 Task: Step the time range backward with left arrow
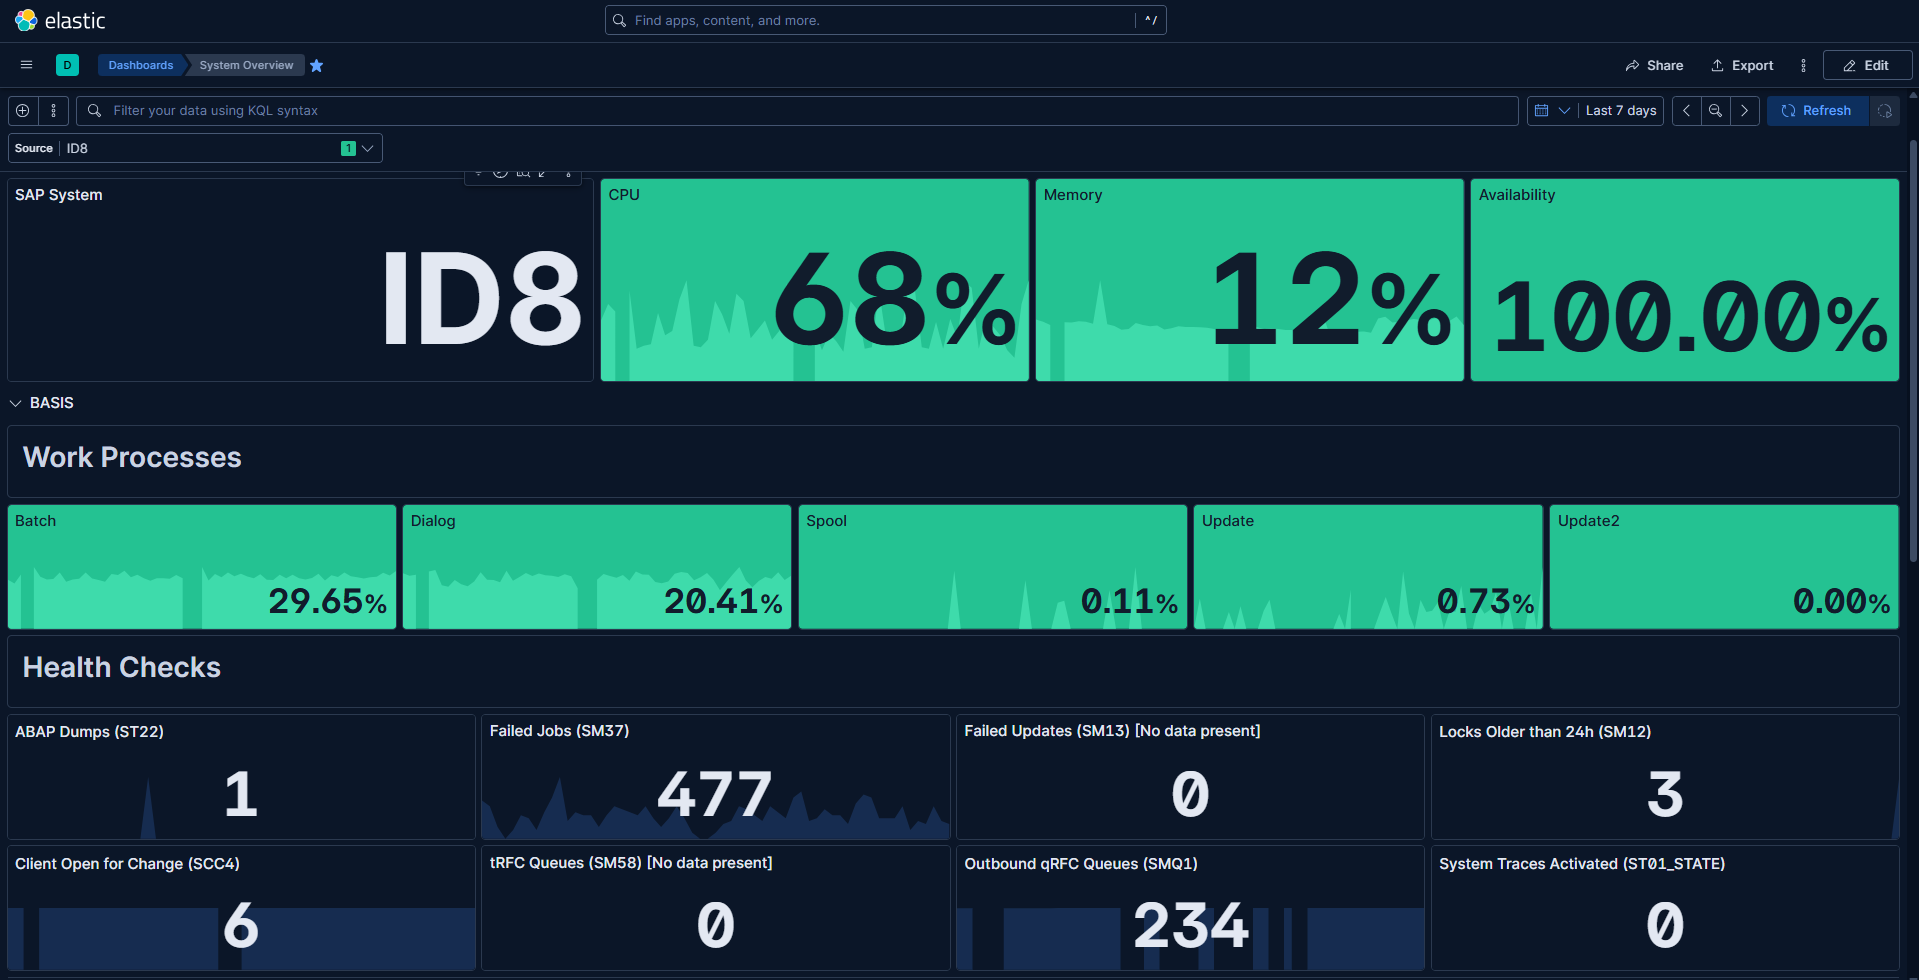pos(1687,111)
